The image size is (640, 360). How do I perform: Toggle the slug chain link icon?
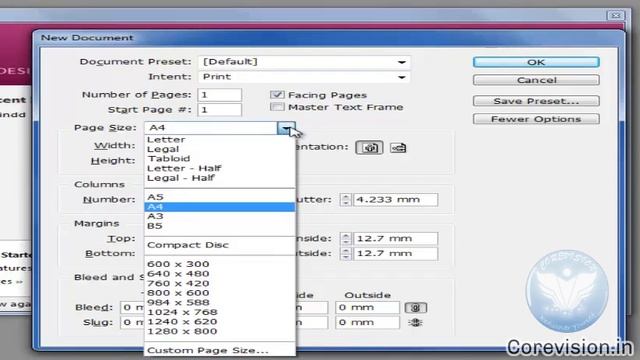[416, 322]
